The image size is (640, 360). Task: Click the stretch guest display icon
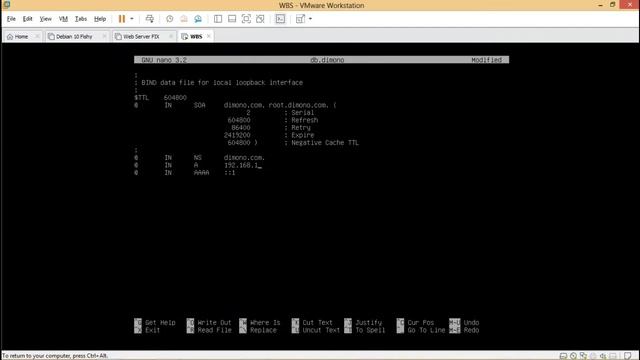click(300, 19)
